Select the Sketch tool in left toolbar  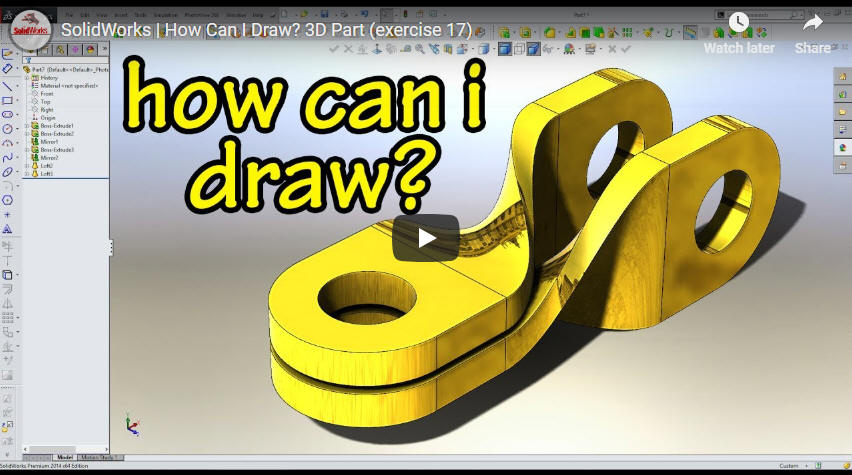pos(7,54)
